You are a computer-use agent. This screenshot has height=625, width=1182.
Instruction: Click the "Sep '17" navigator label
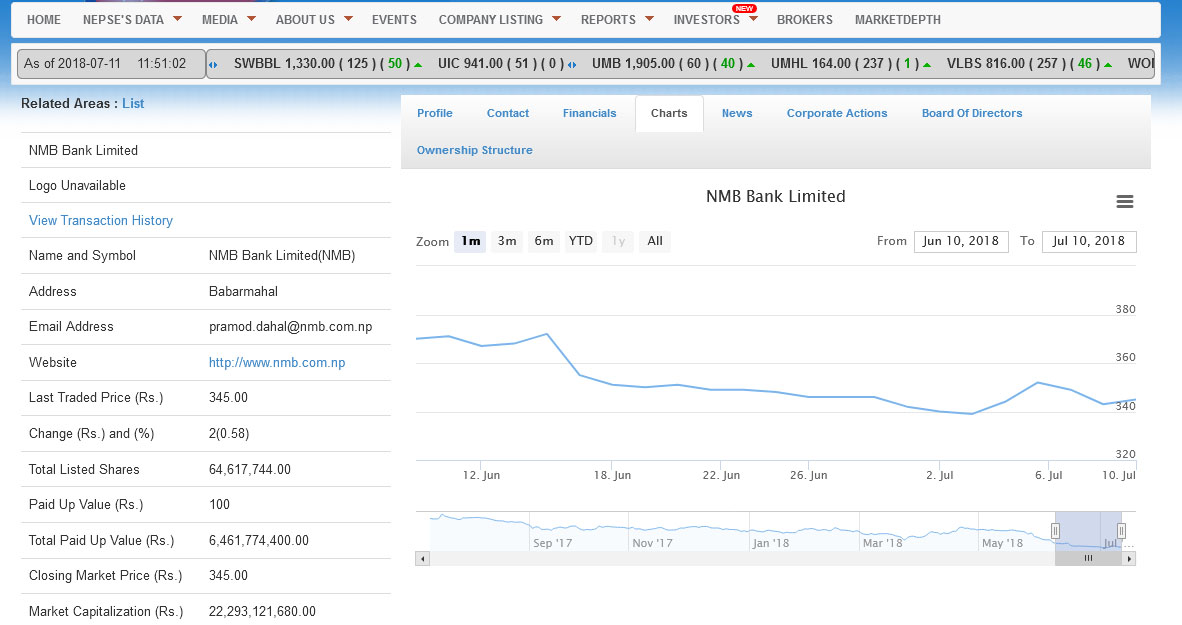(x=553, y=543)
